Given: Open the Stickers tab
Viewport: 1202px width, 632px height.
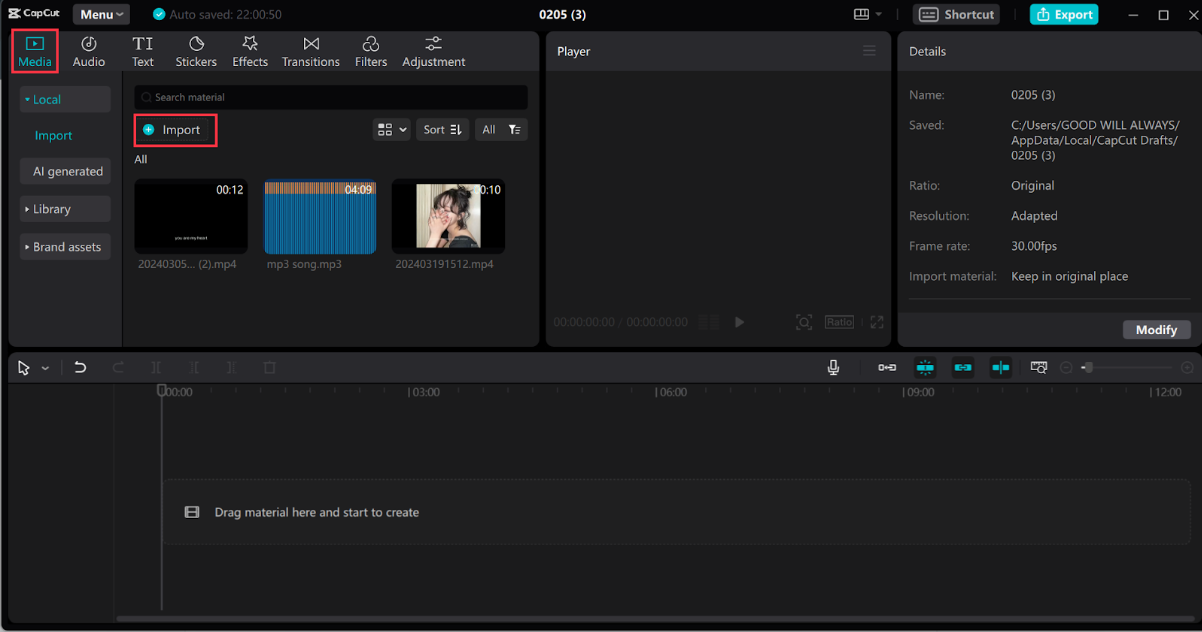Looking at the screenshot, I should pos(196,51).
